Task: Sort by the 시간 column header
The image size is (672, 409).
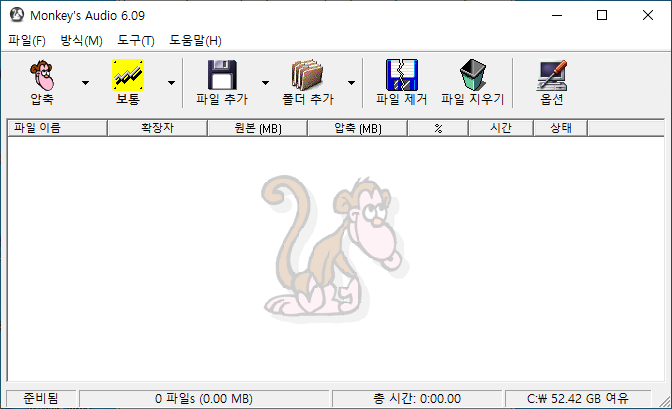Action: point(501,128)
